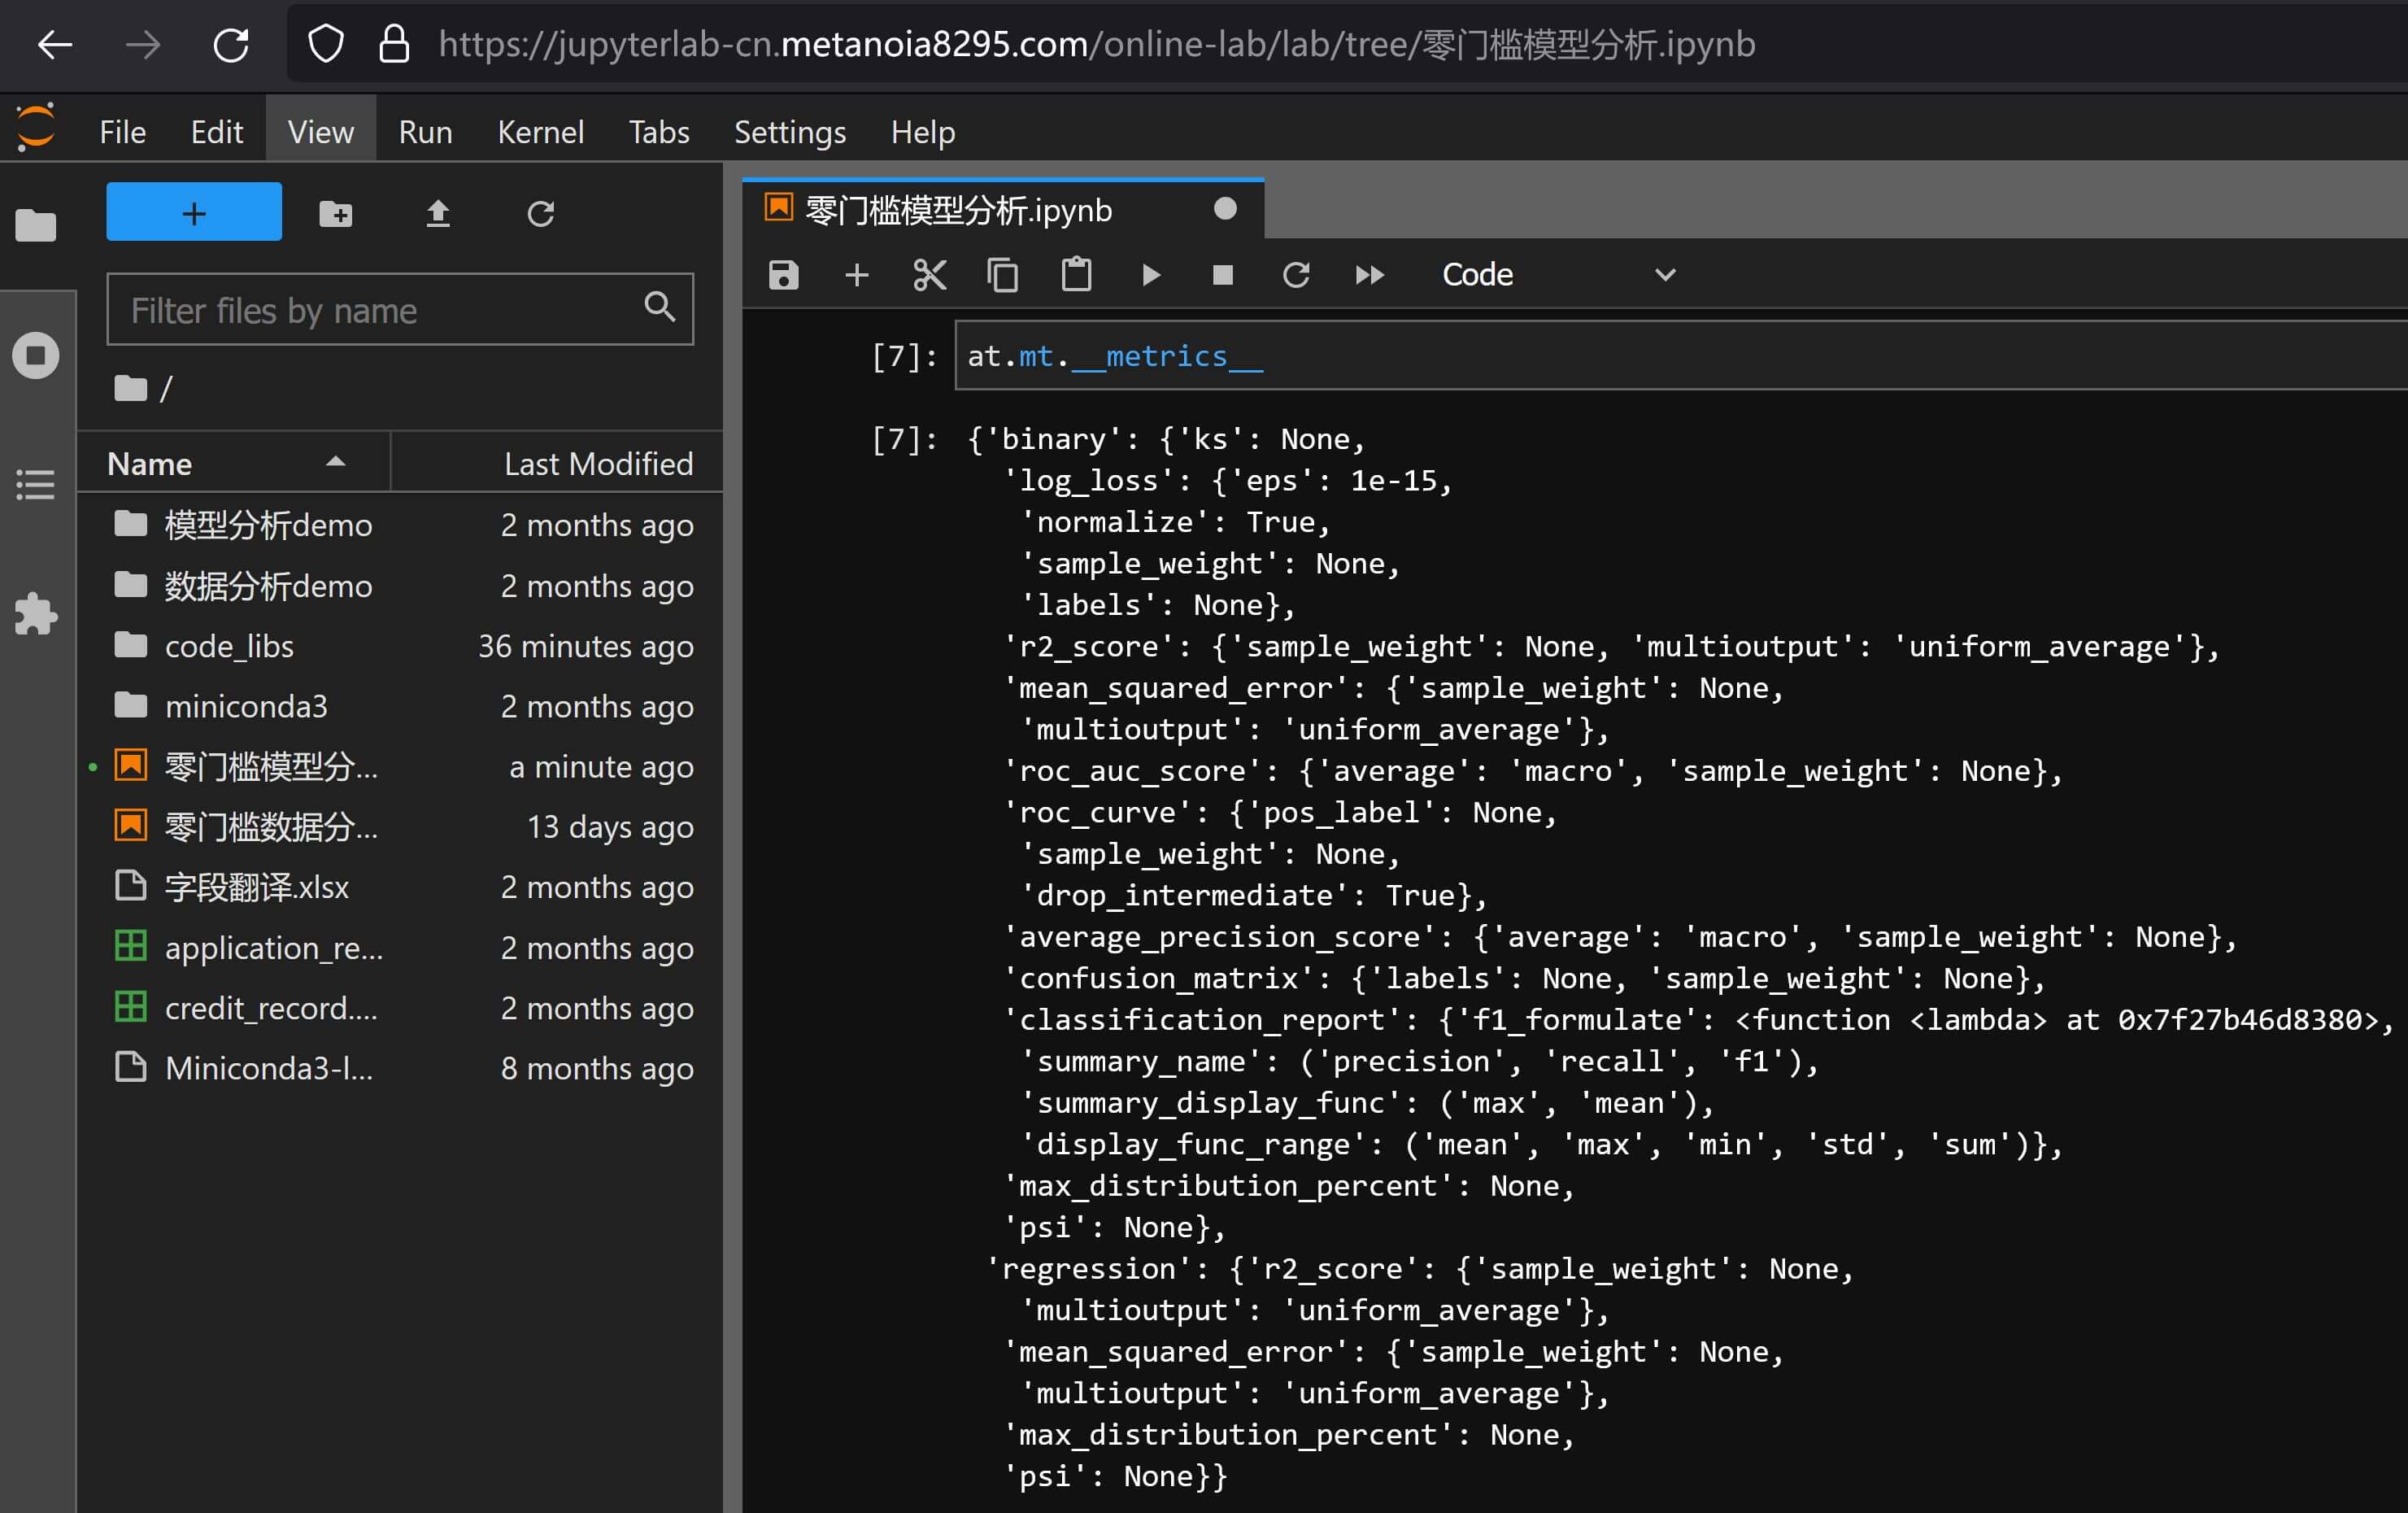The width and height of the screenshot is (2408, 1513).
Task: Paste cells from clipboard icon
Action: pyautogui.click(x=1076, y=275)
